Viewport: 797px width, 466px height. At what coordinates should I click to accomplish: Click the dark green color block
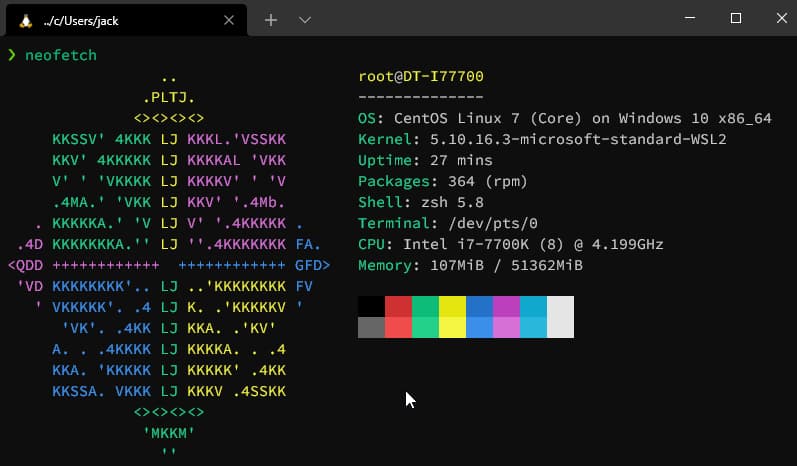click(425, 306)
